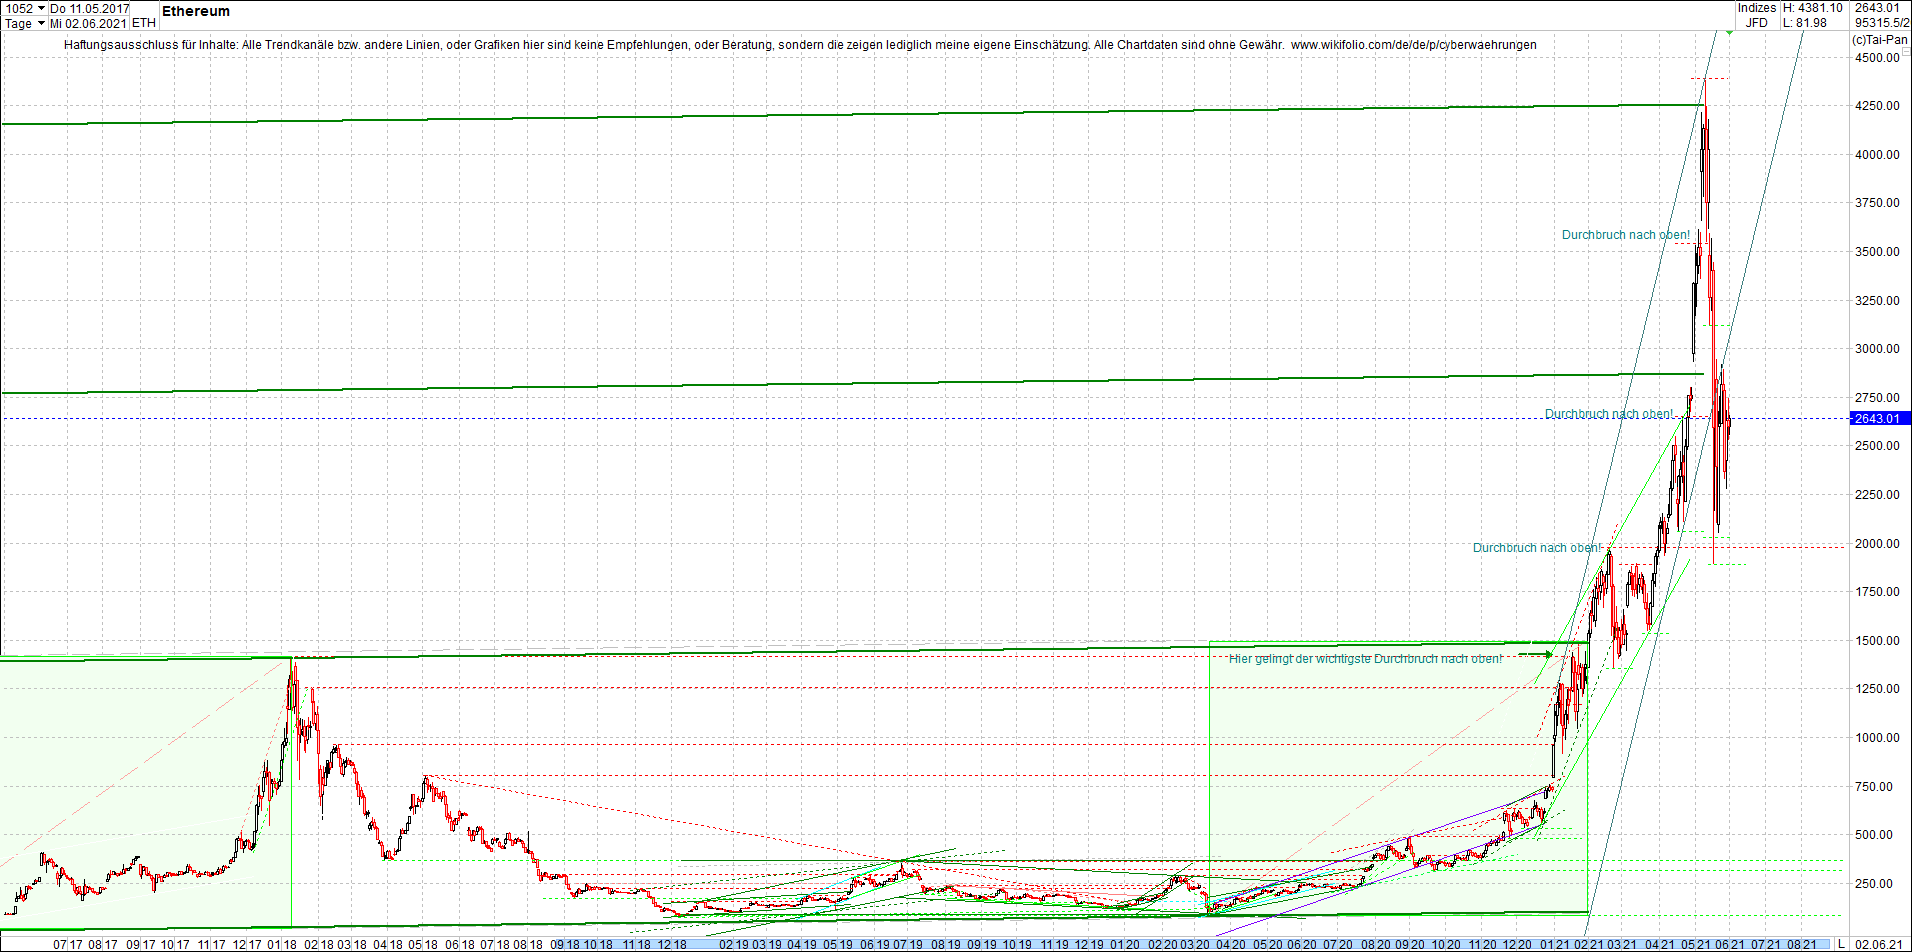Click the 3000.00 price axis label
The height and width of the screenshot is (952, 1912).
[x=1877, y=349]
